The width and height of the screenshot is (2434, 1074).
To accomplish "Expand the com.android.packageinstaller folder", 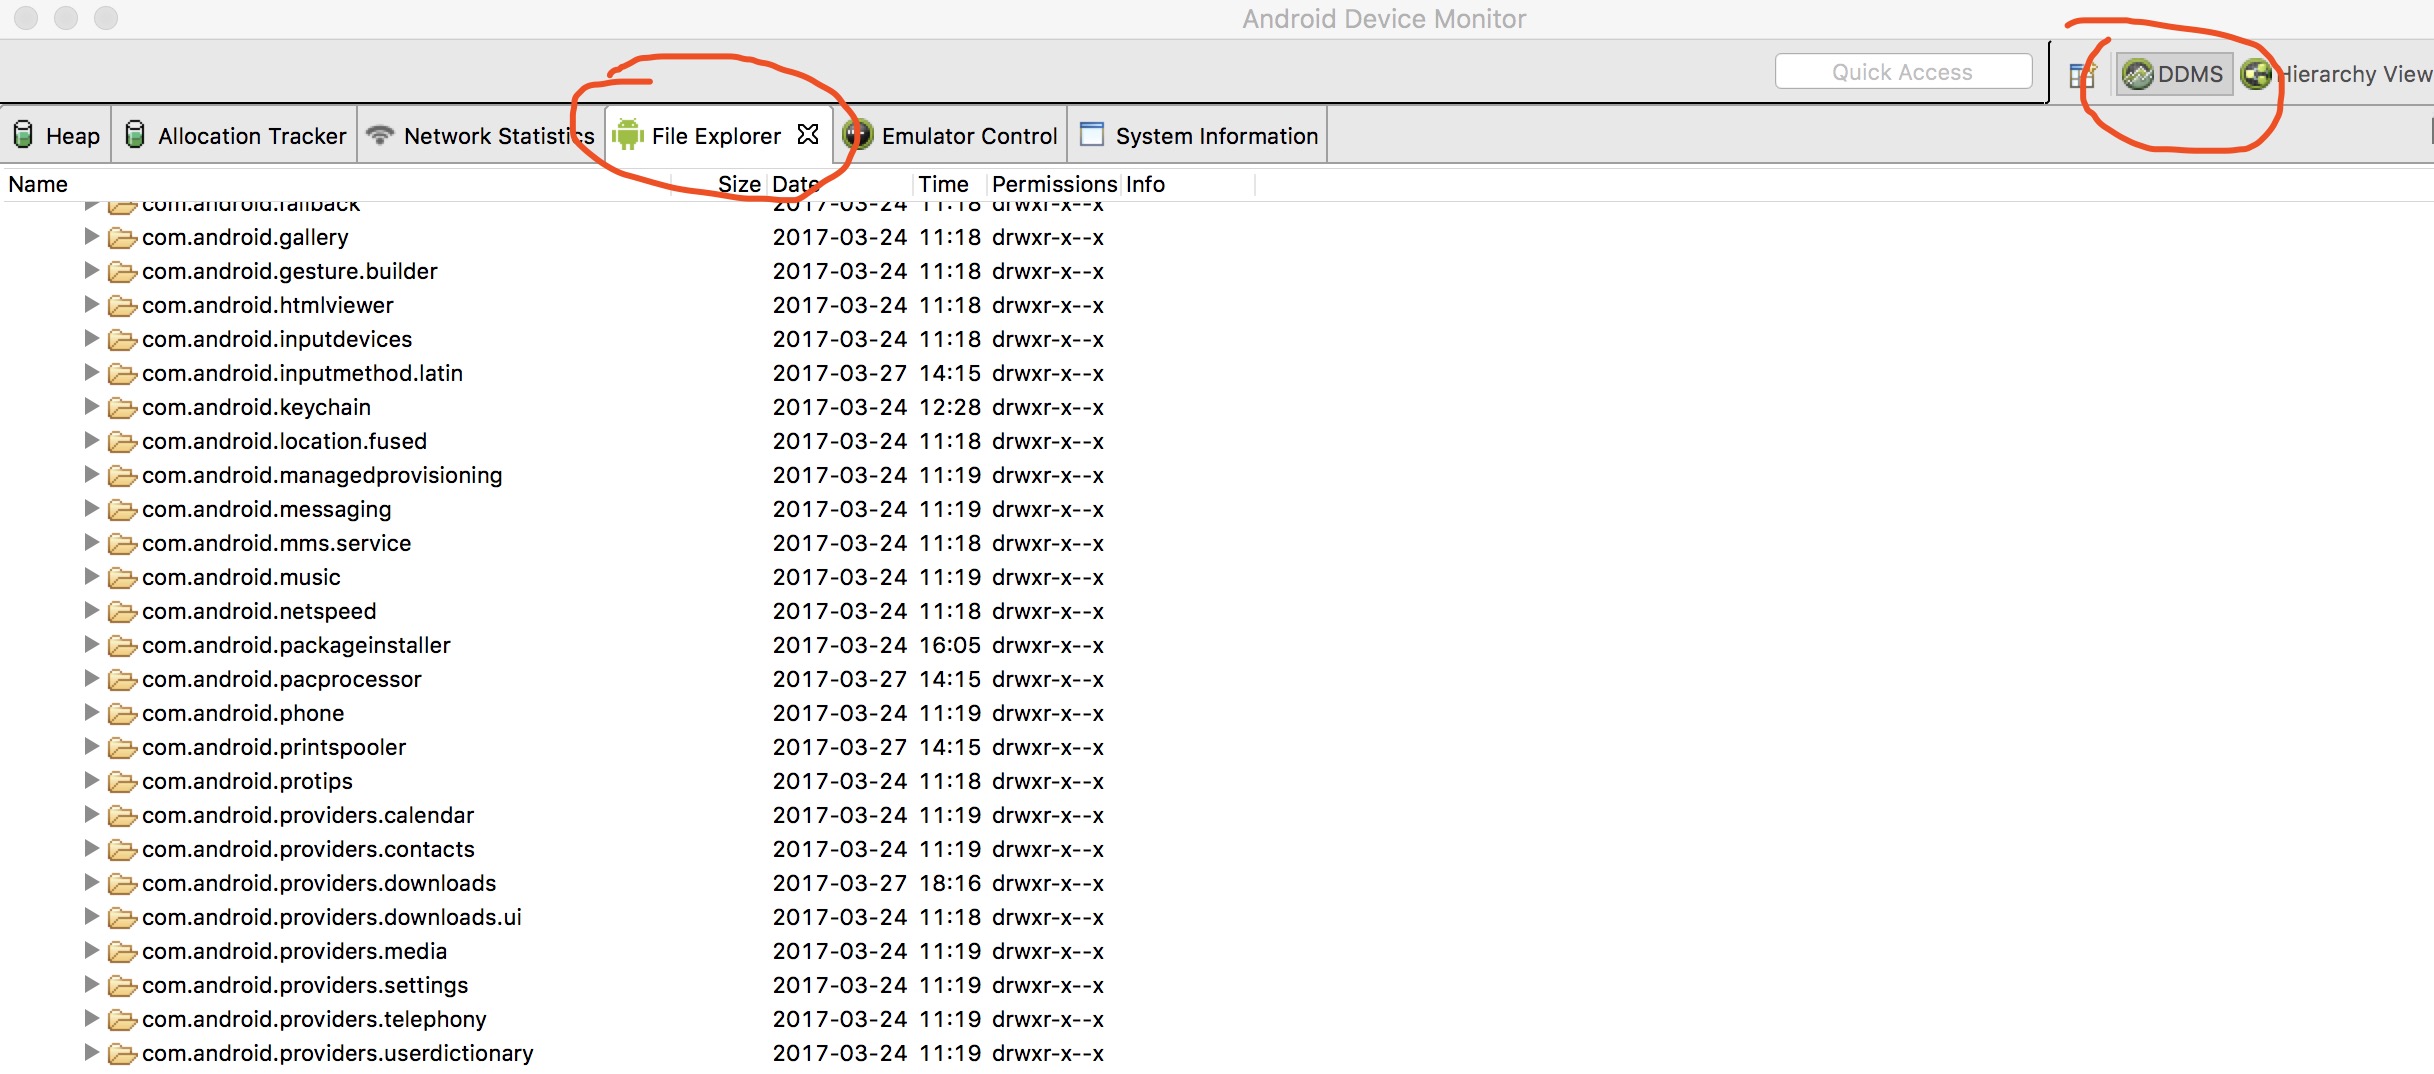I will pyautogui.click(x=91, y=644).
